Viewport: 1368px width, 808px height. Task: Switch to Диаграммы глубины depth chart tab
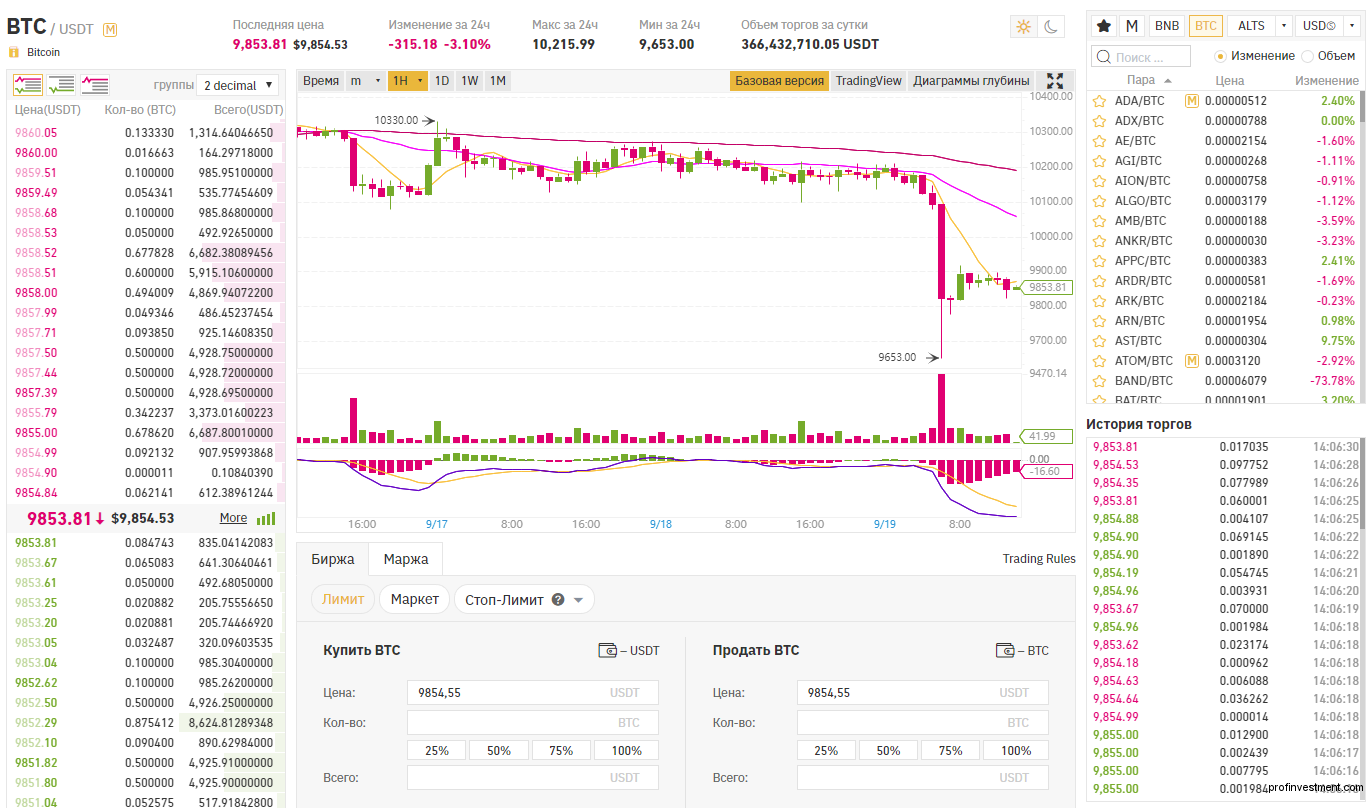pyautogui.click(x=971, y=81)
